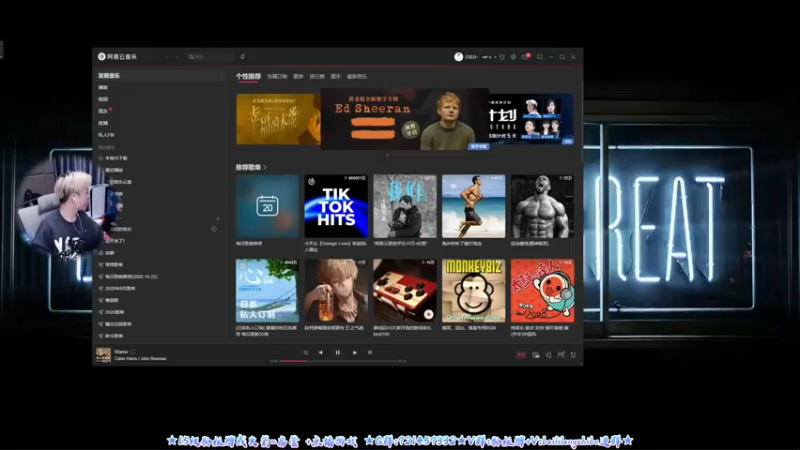Switch to the 专属定制 tab

277,77
